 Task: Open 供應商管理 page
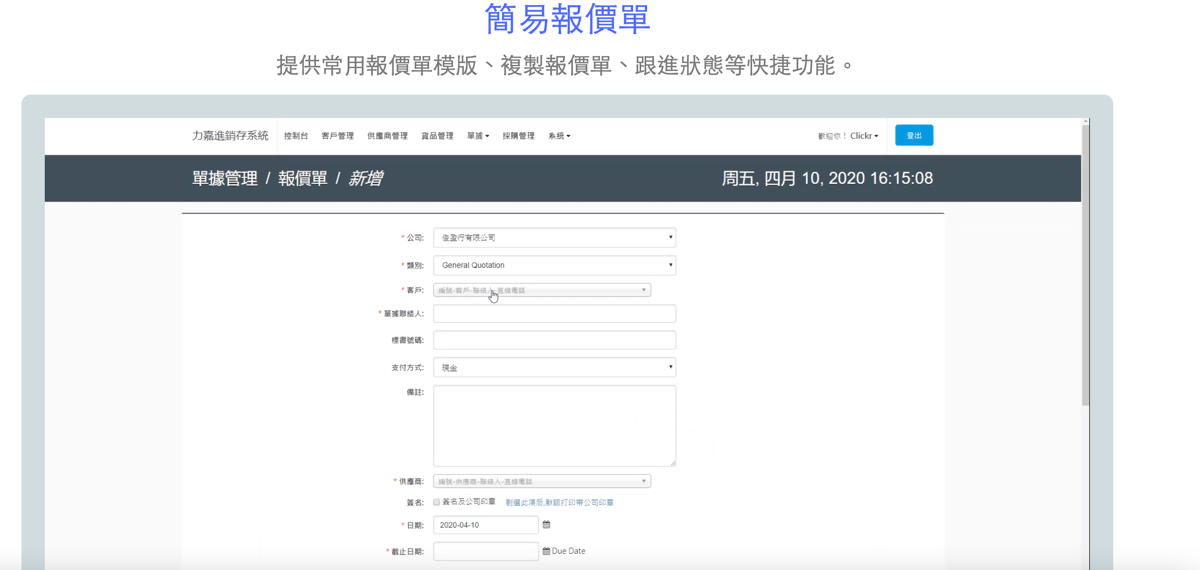pyautogui.click(x=387, y=136)
